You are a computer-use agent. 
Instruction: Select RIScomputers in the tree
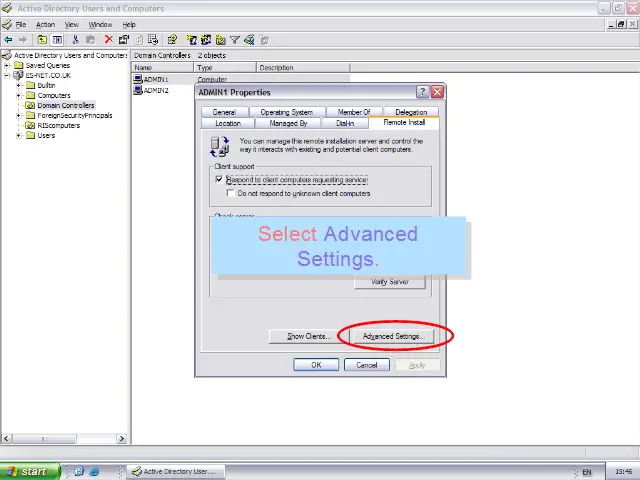58,125
